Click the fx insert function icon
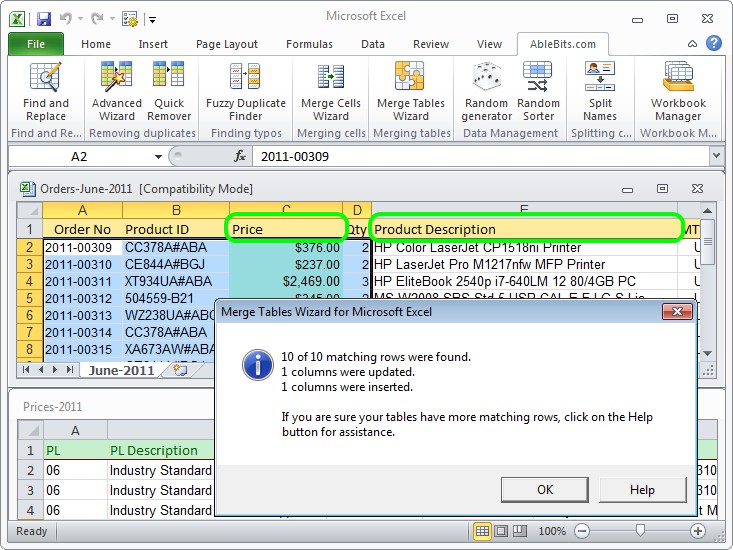733x550 pixels. (240, 156)
